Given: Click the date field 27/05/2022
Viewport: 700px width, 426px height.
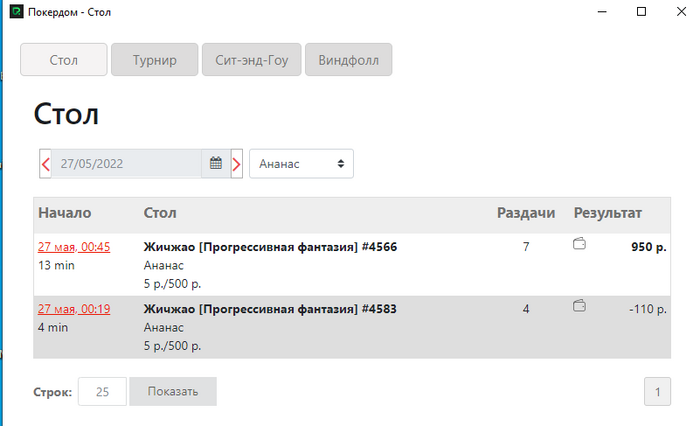Looking at the screenshot, I should coord(126,163).
